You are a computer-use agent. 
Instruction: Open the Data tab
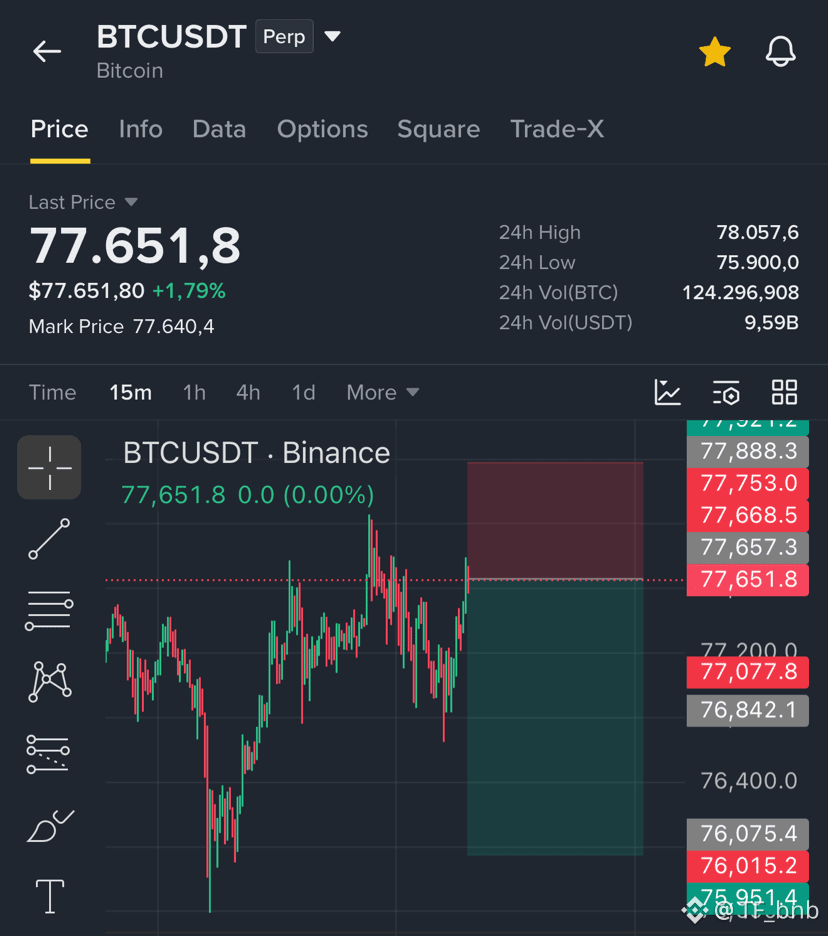(x=219, y=129)
